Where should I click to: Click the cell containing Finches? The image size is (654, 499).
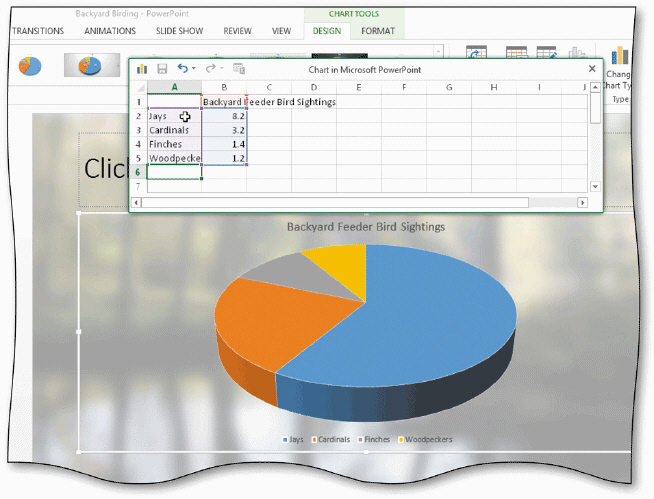tap(174, 144)
